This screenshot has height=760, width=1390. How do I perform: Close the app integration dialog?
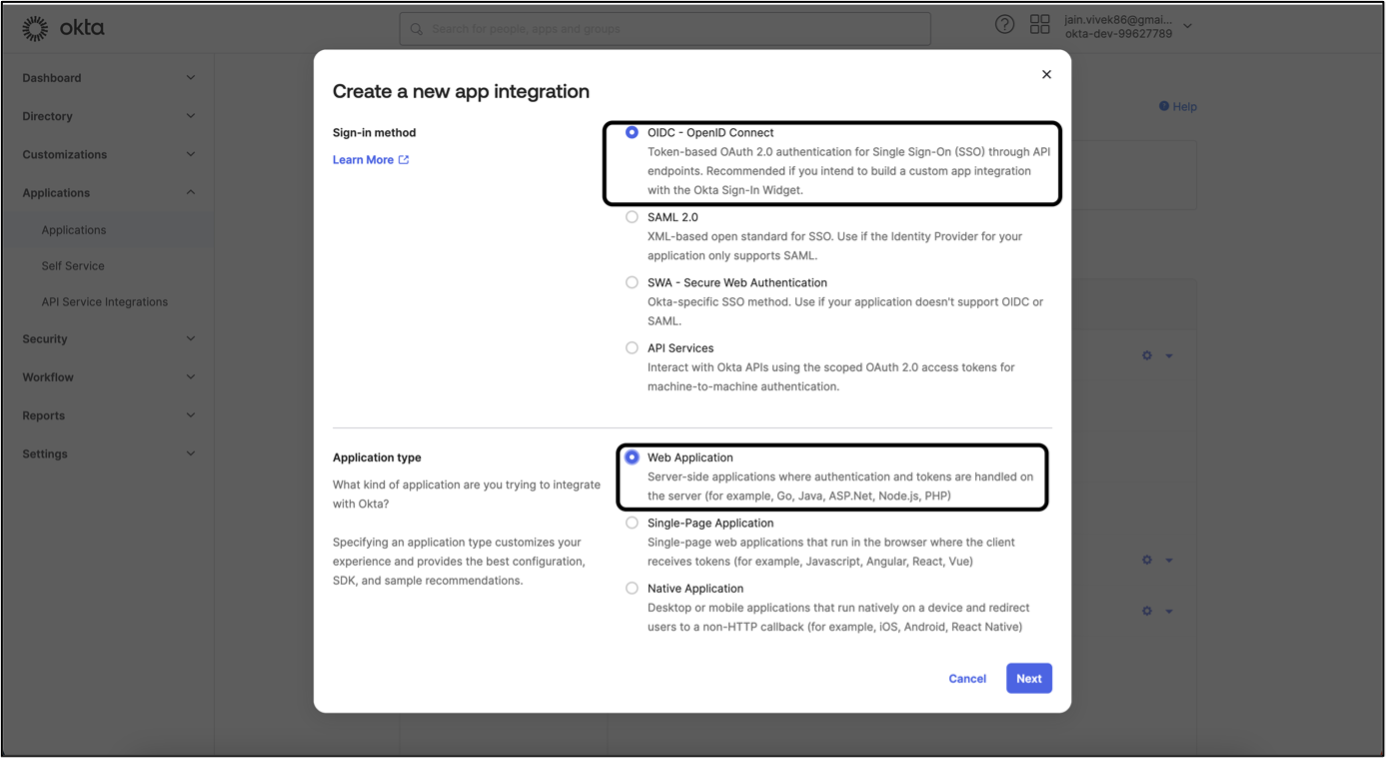tap(1046, 75)
